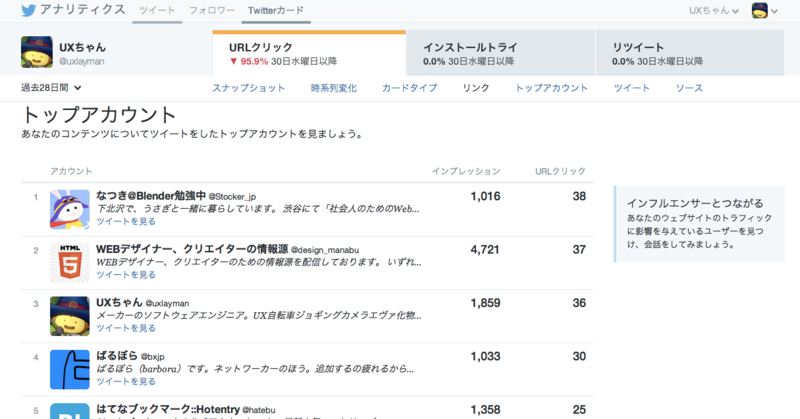Click the トップアカウント page heading
Screen dimensions: 800x419
(98, 115)
